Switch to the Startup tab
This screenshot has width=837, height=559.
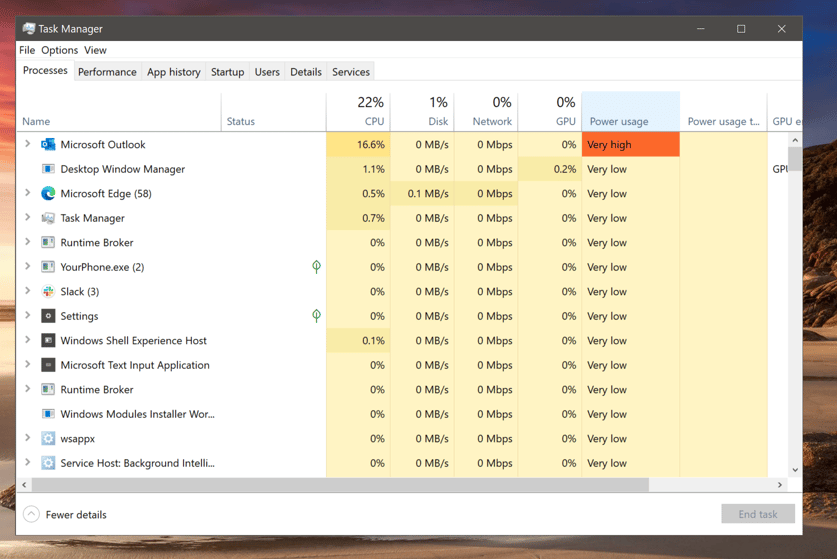(227, 72)
